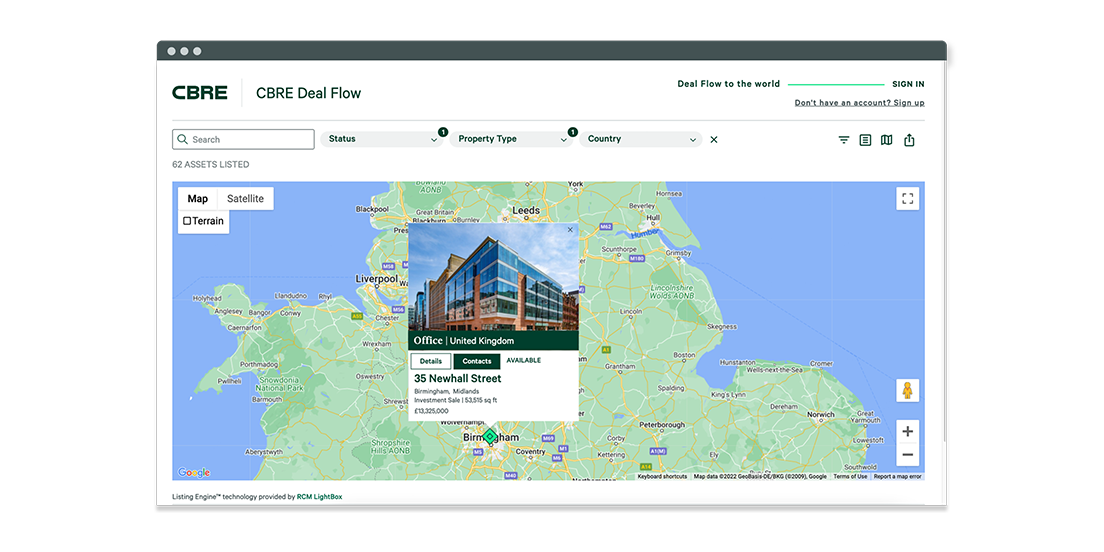This screenshot has width=1104, height=552.
Task: Click the Google logo on map
Action: (194, 472)
